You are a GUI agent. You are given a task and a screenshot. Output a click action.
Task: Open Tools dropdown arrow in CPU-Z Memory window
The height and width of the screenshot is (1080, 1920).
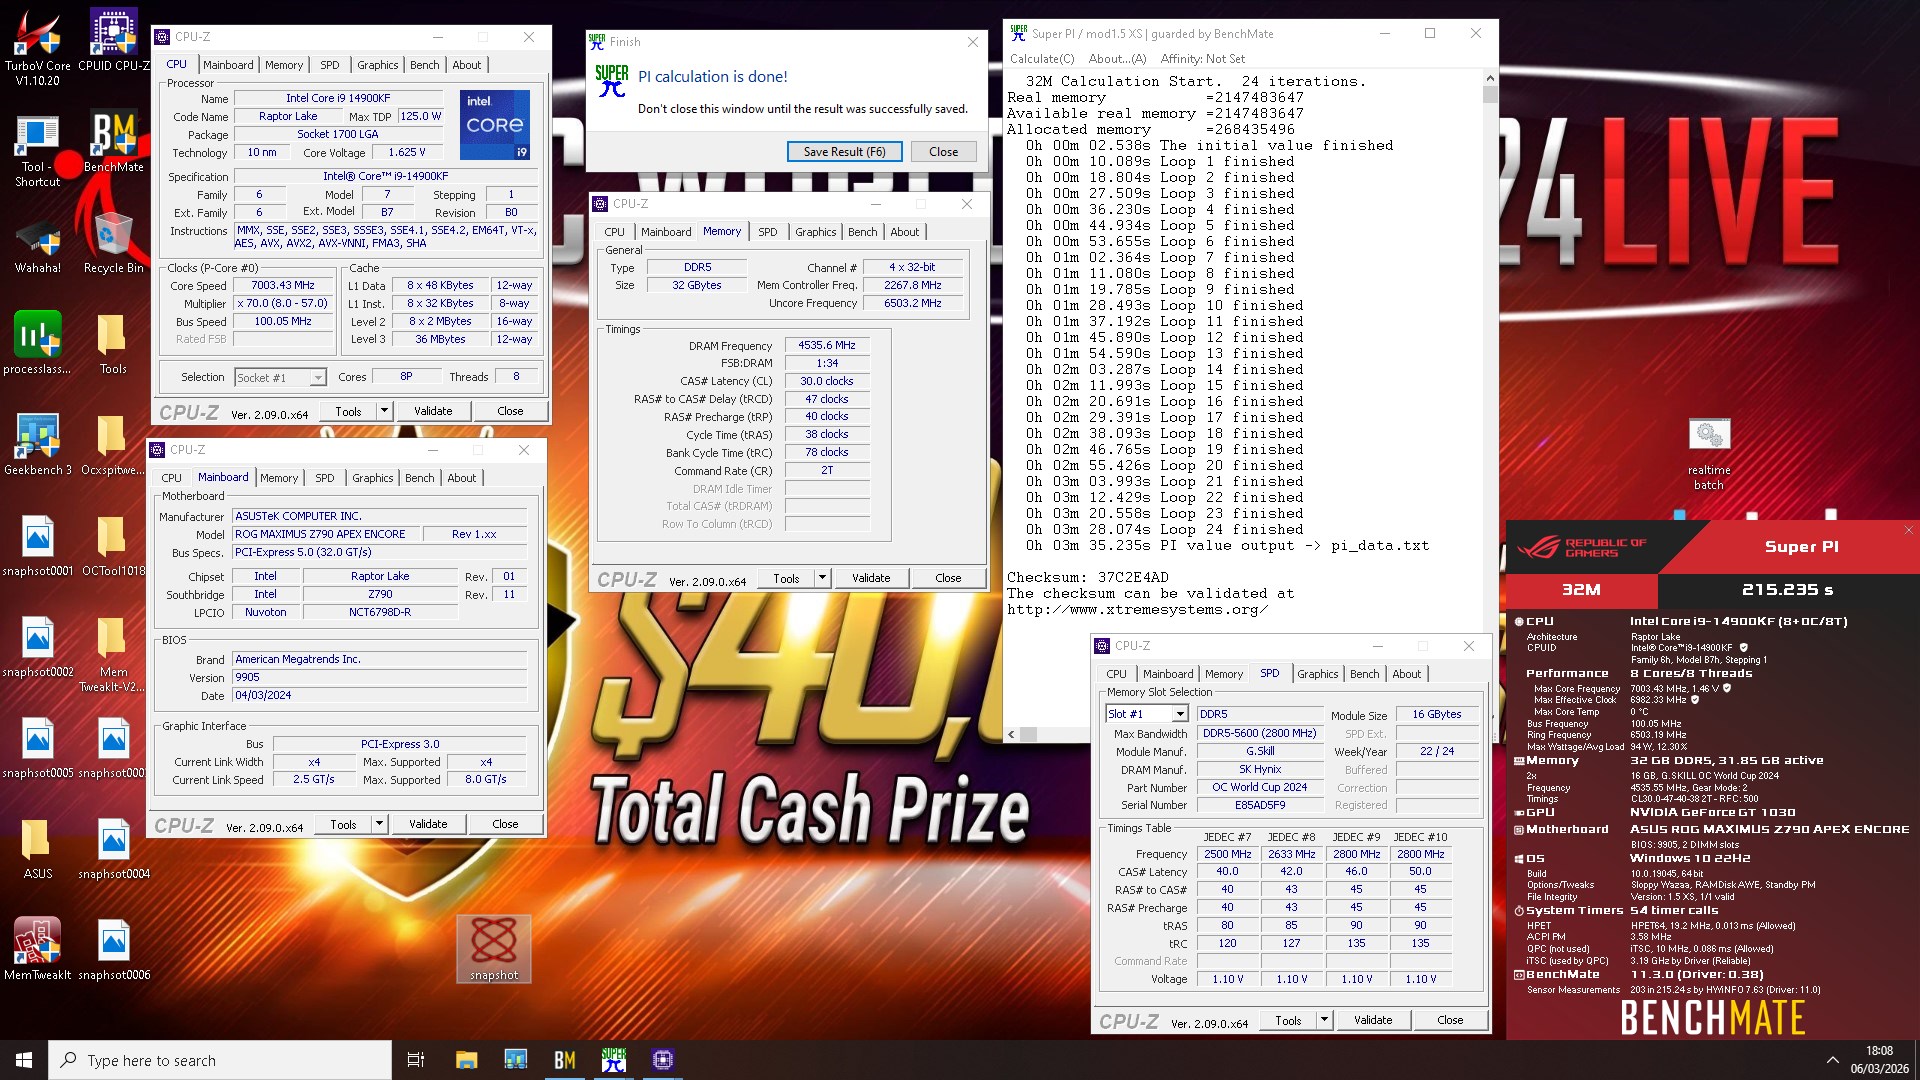click(821, 578)
